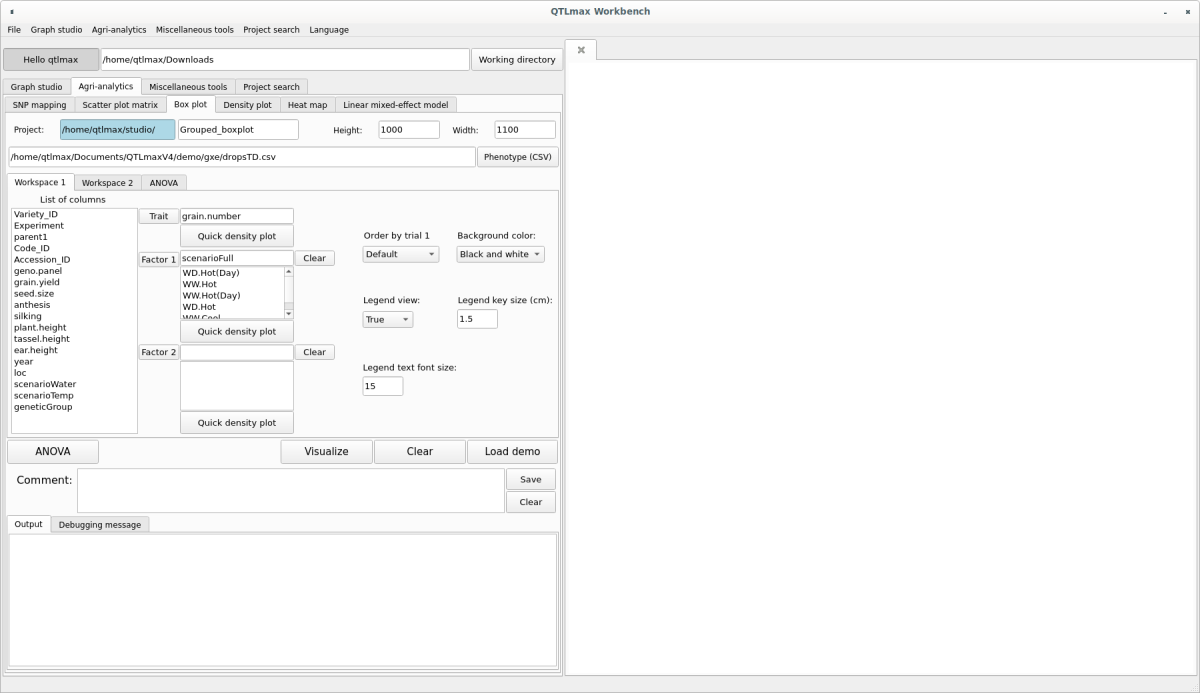Open the Graph studio menu
1200x693 pixels.
[x=56, y=30]
